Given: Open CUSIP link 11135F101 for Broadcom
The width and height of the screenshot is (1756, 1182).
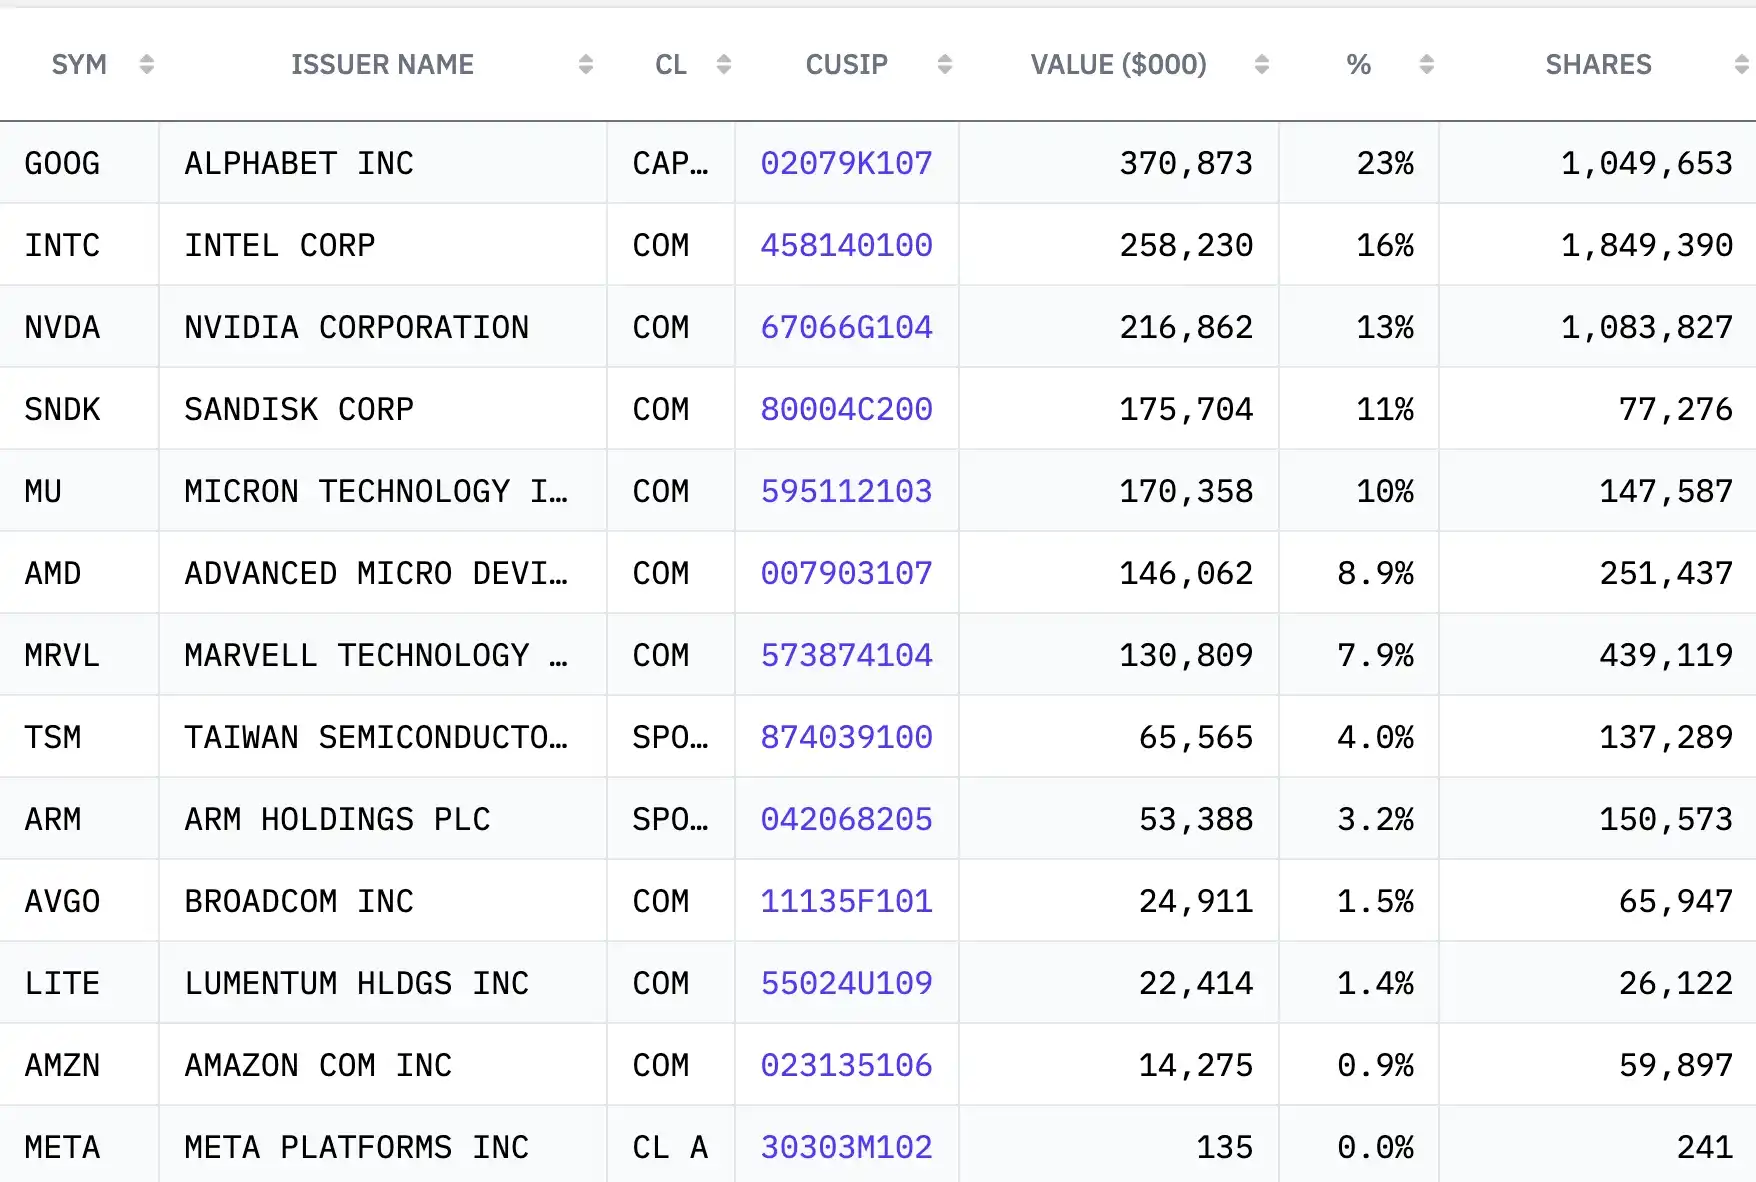Looking at the screenshot, I should coord(846,901).
